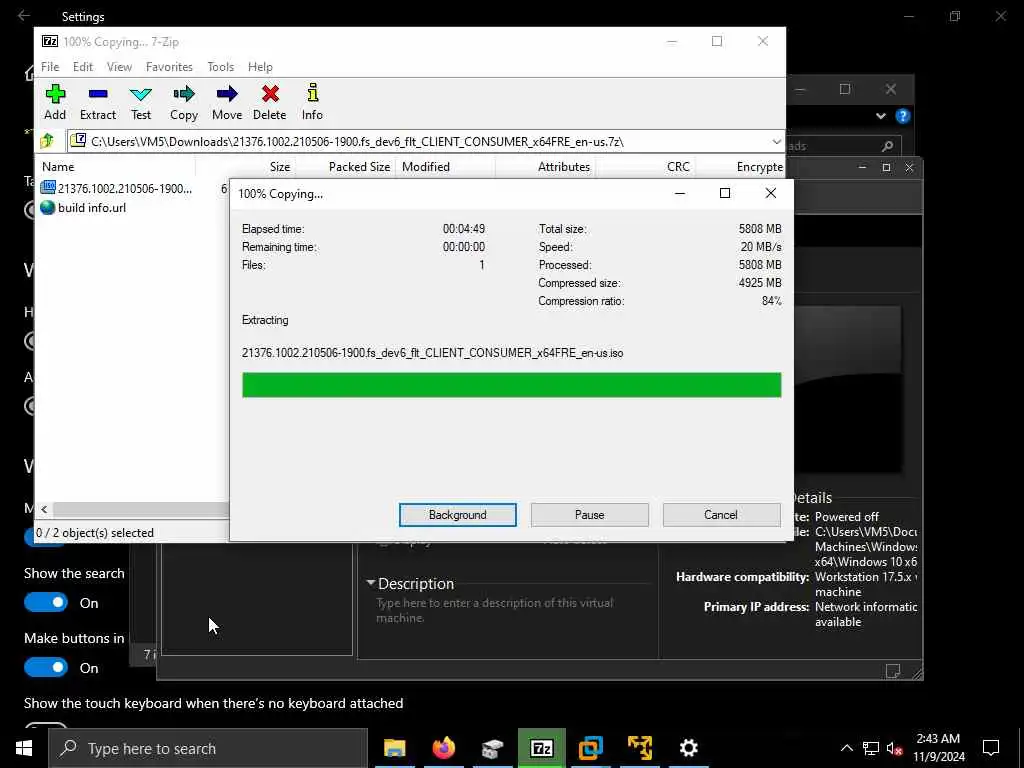Click the Background button
Screen dimensions: 1024x768
coord(458,515)
